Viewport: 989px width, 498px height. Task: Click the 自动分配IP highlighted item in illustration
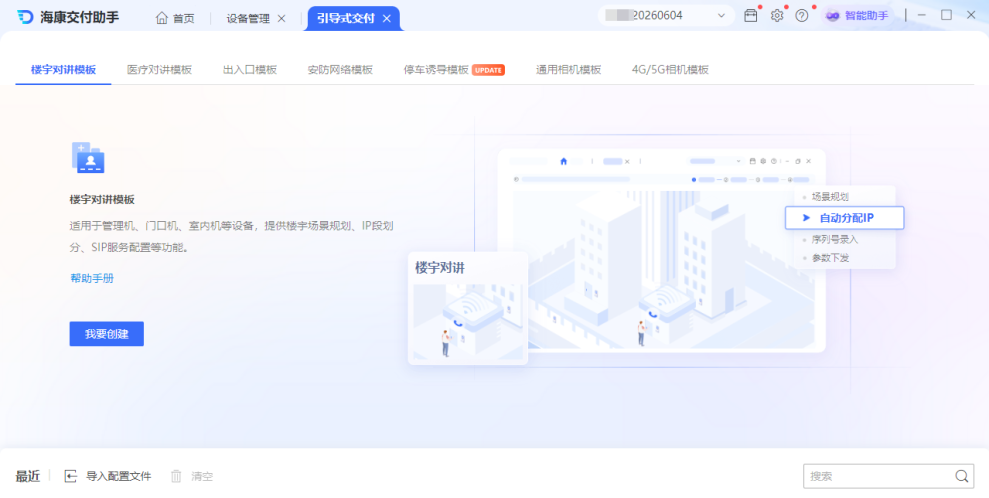845,217
